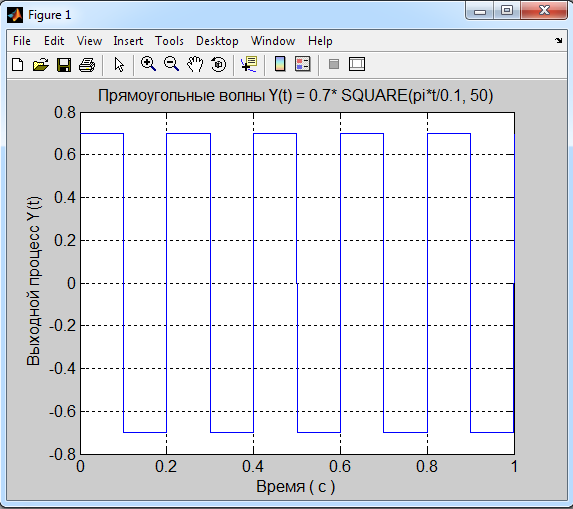This screenshot has height=509, width=573.
Task: Expand the Desktop menu
Action: click(x=217, y=41)
